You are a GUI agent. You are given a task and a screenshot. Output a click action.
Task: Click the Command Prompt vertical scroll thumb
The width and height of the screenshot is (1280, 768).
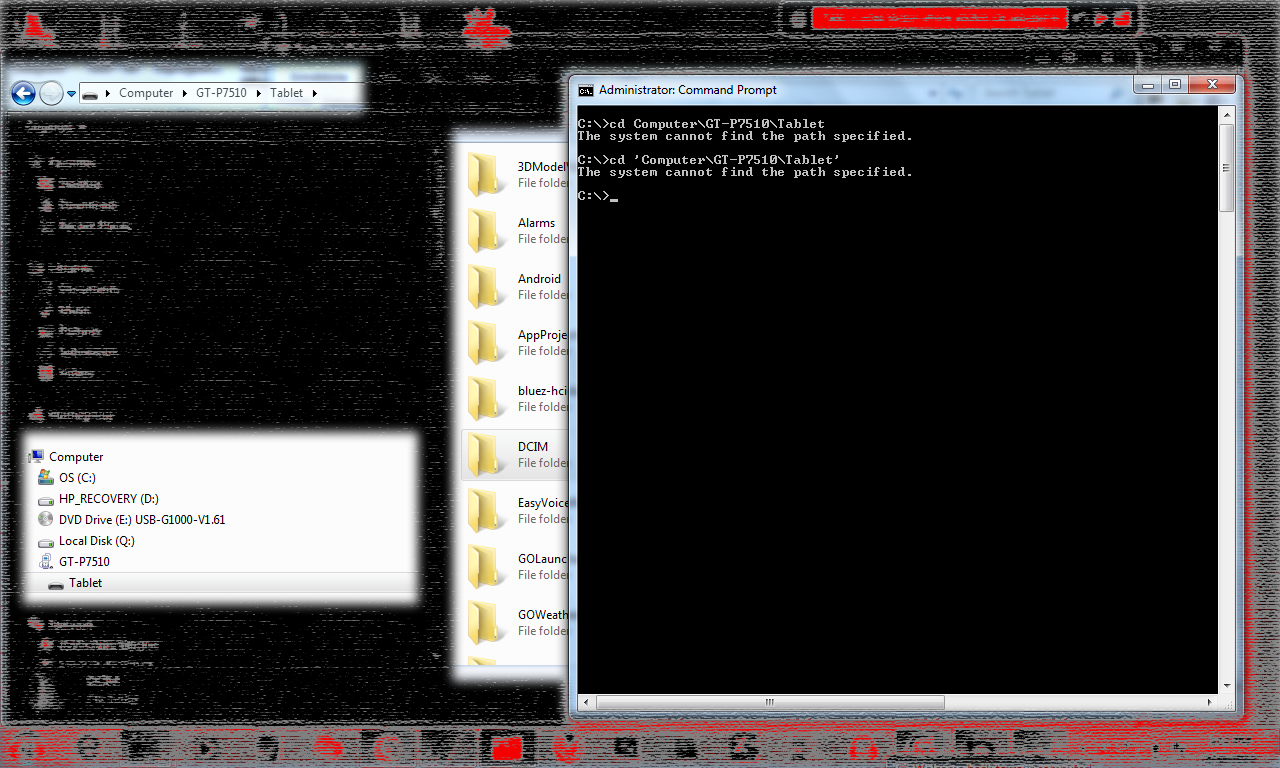pyautogui.click(x=1227, y=168)
